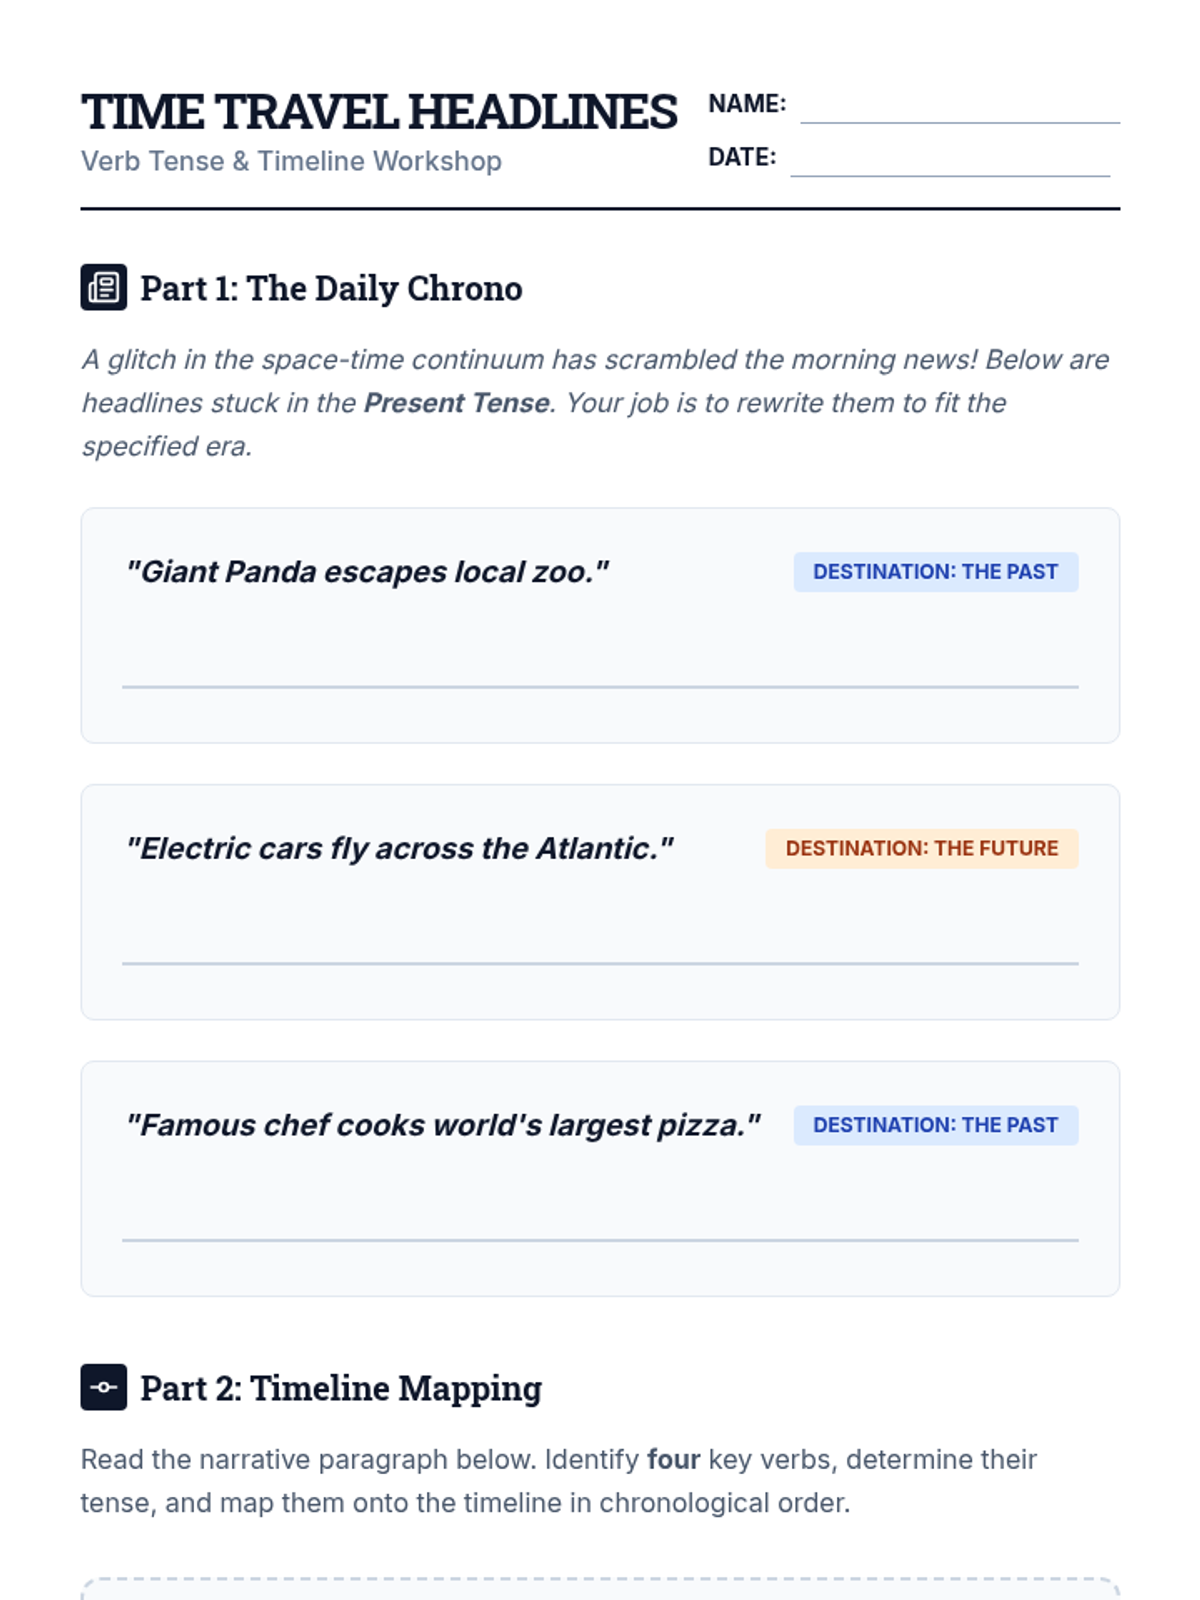This screenshot has height=1600, width=1200.
Task: Click the NAME: label
Action: pyautogui.click(x=746, y=104)
